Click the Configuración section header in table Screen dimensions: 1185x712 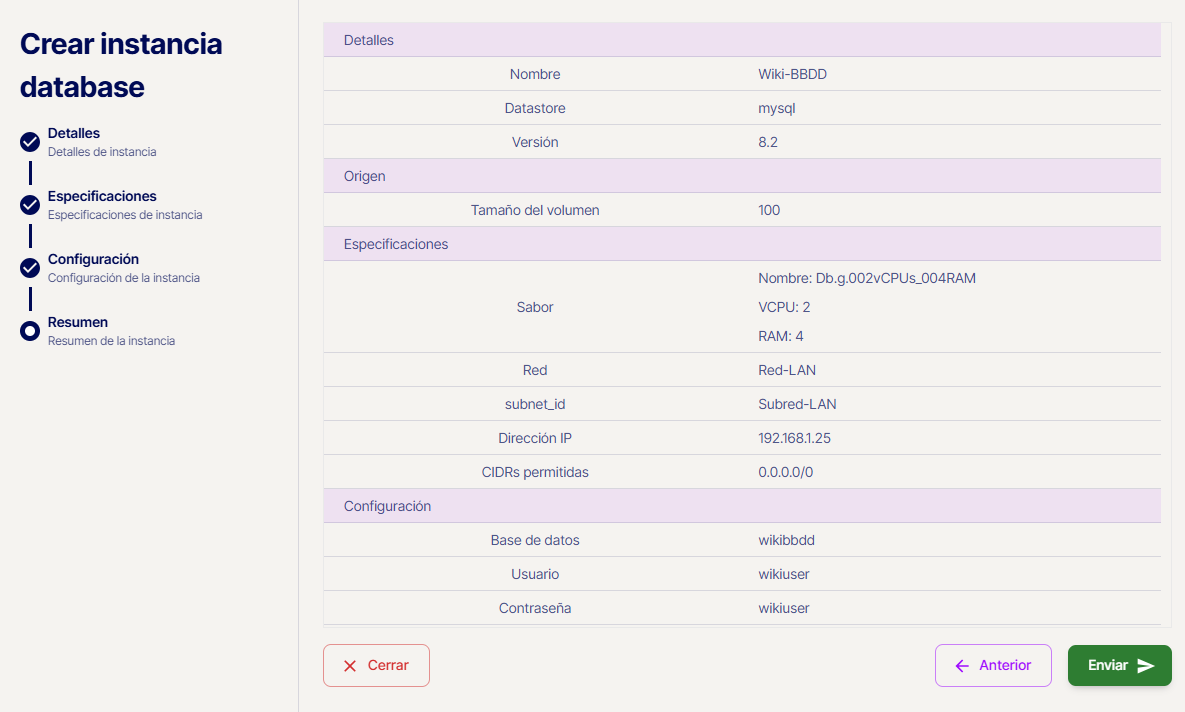[387, 506]
